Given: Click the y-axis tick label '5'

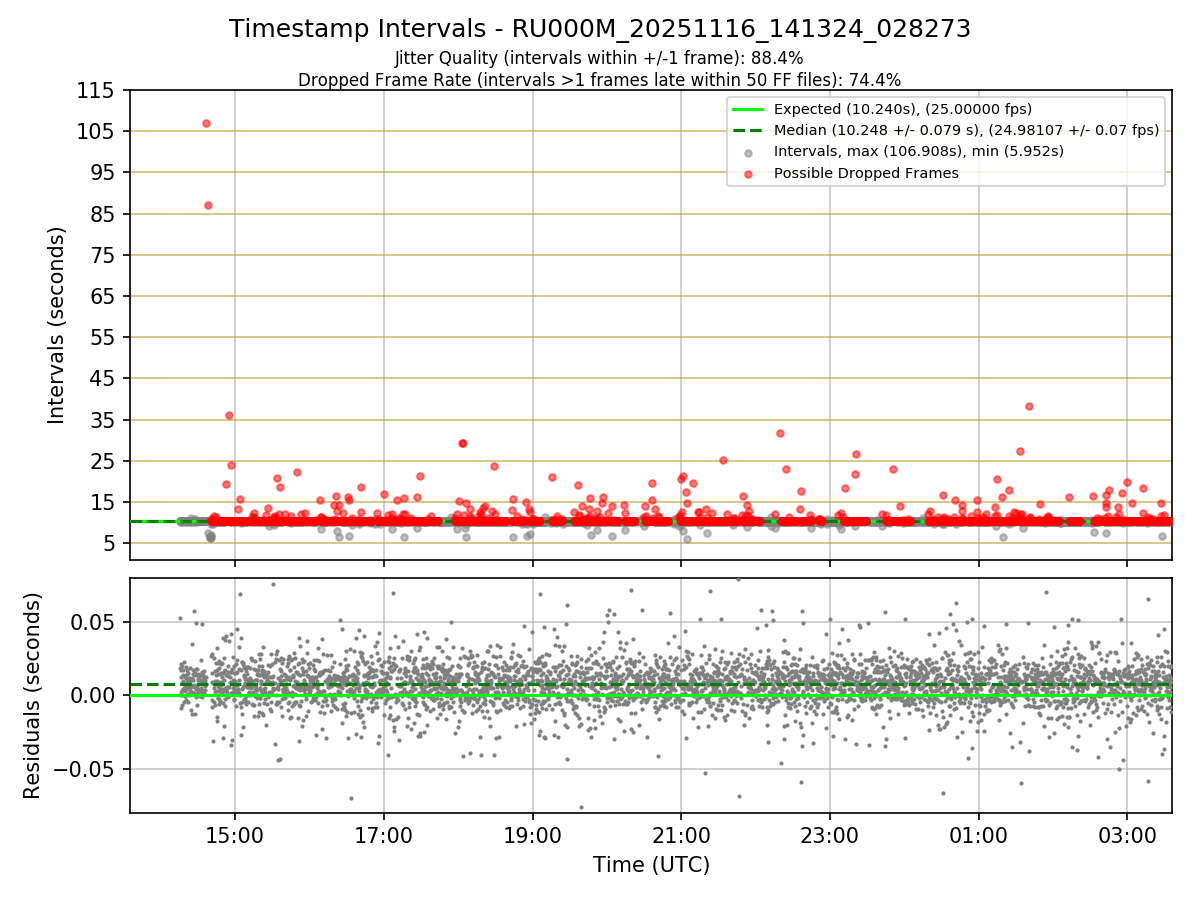Looking at the screenshot, I should tap(108, 545).
